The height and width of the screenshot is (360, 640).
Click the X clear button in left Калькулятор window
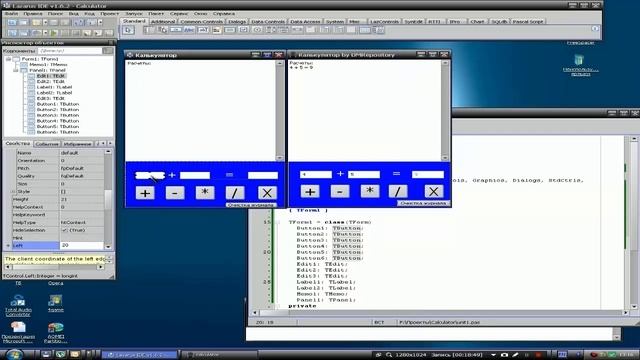tap(267, 193)
